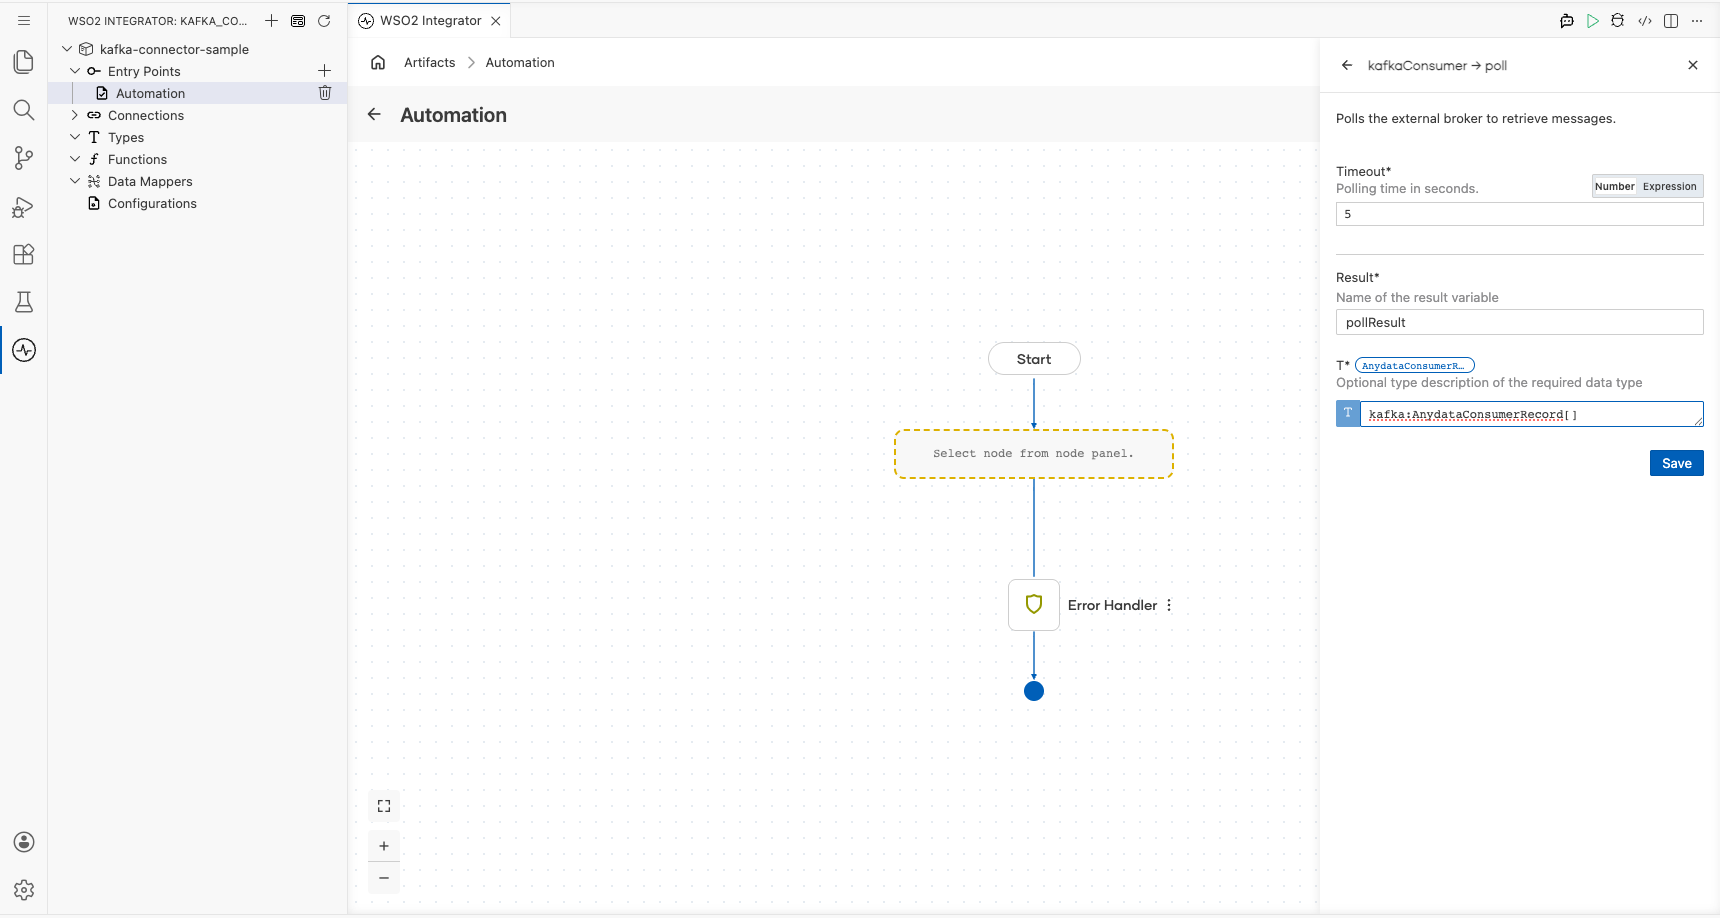Go back from kafkaConsumer poll panel
The height and width of the screenshot is (918, 1720).
(x=1347, y=65)
